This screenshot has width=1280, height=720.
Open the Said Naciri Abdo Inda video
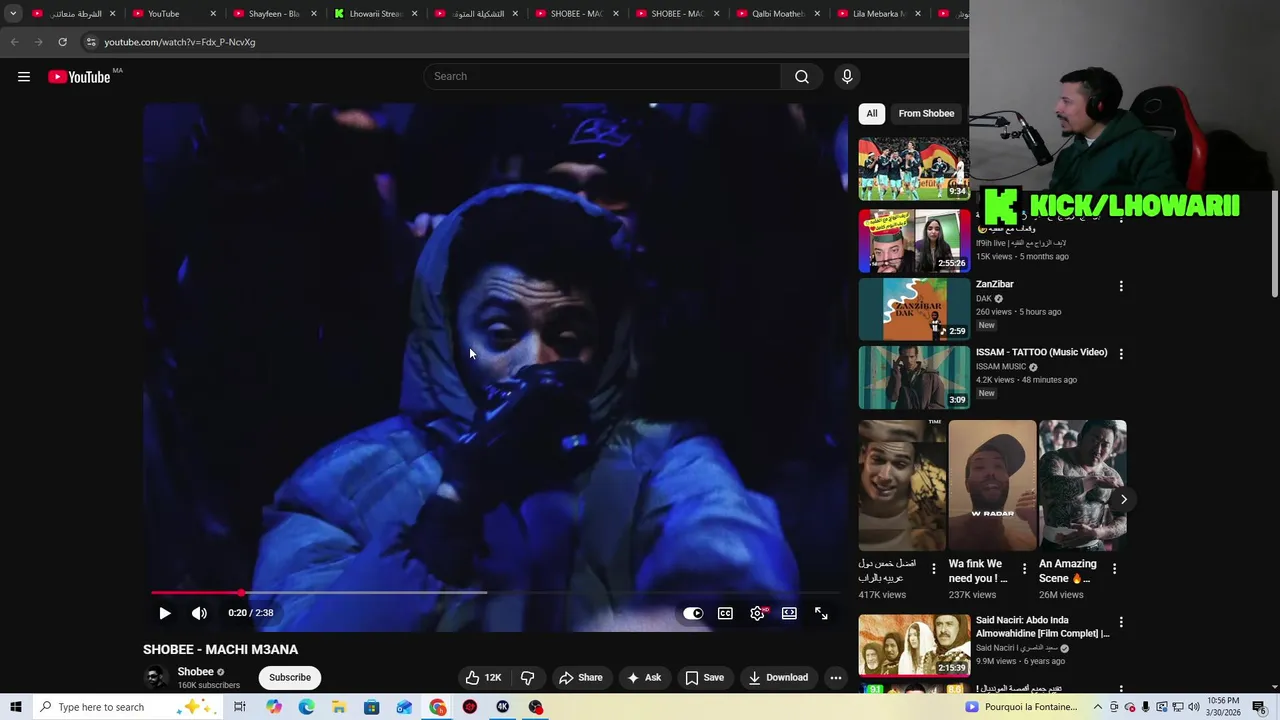coord(1043,627)
